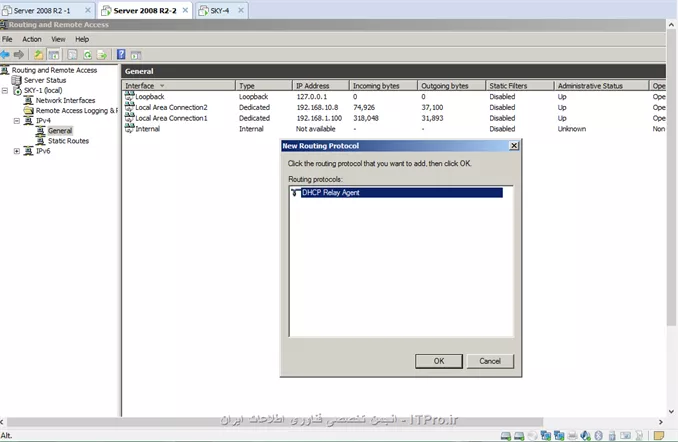678x442 pixels.
Task: Select the Server Status tree item
Action: click(x=45, y=80)
